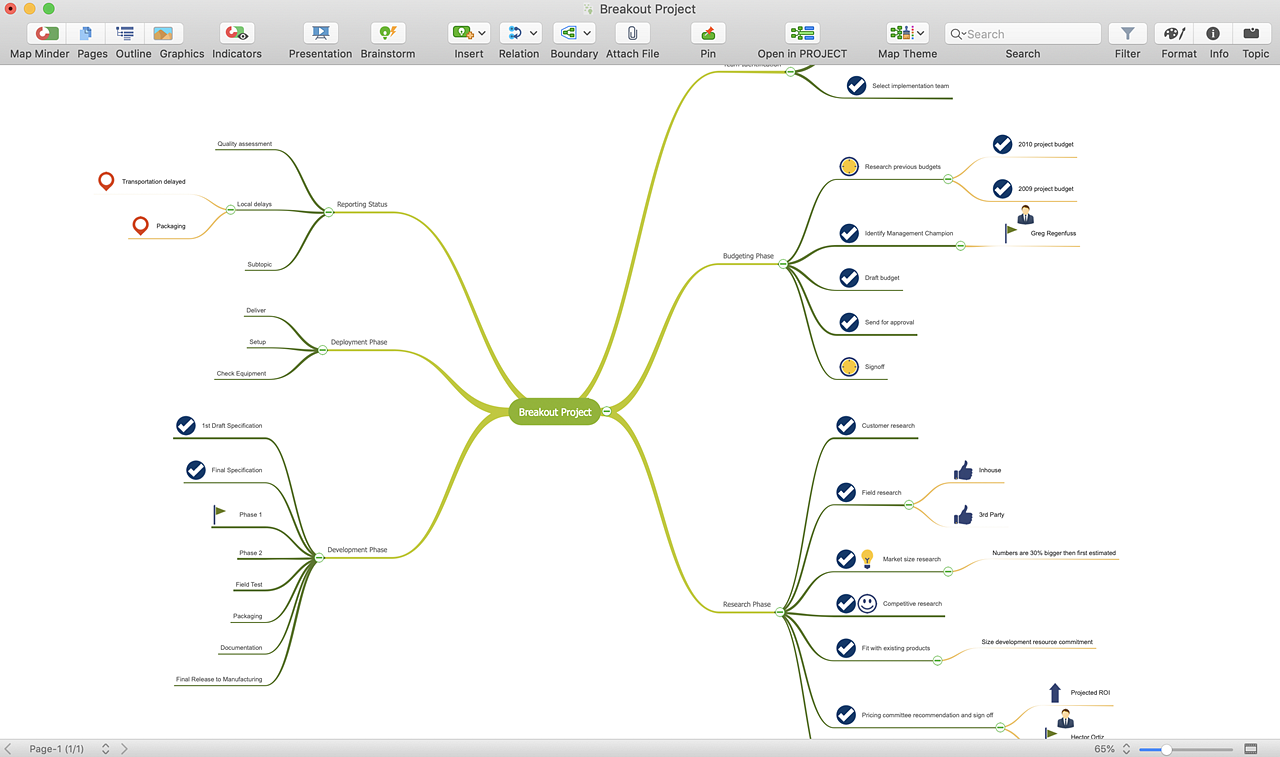The width and height of the screenshot is (1280, 757).
Task: Click the Pin toolbar icon
Action: pyautogui.click(x=708, y=33)
